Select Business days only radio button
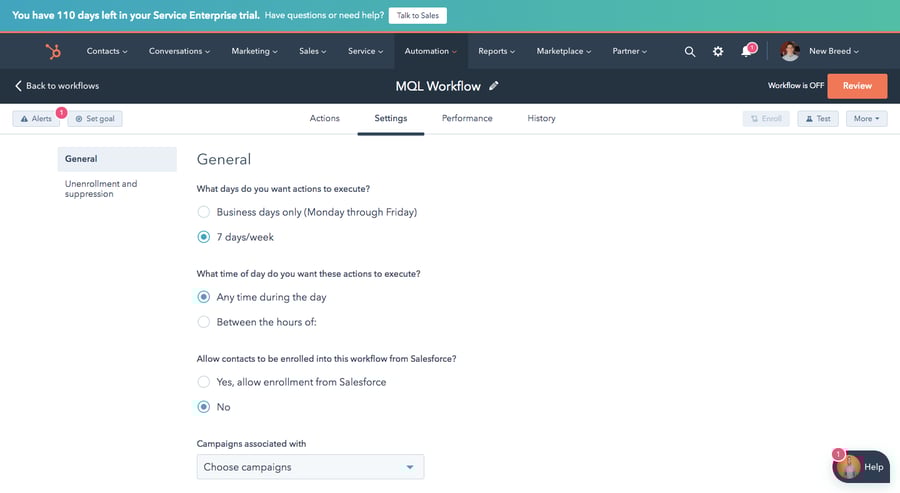 [x=203, y=212]
